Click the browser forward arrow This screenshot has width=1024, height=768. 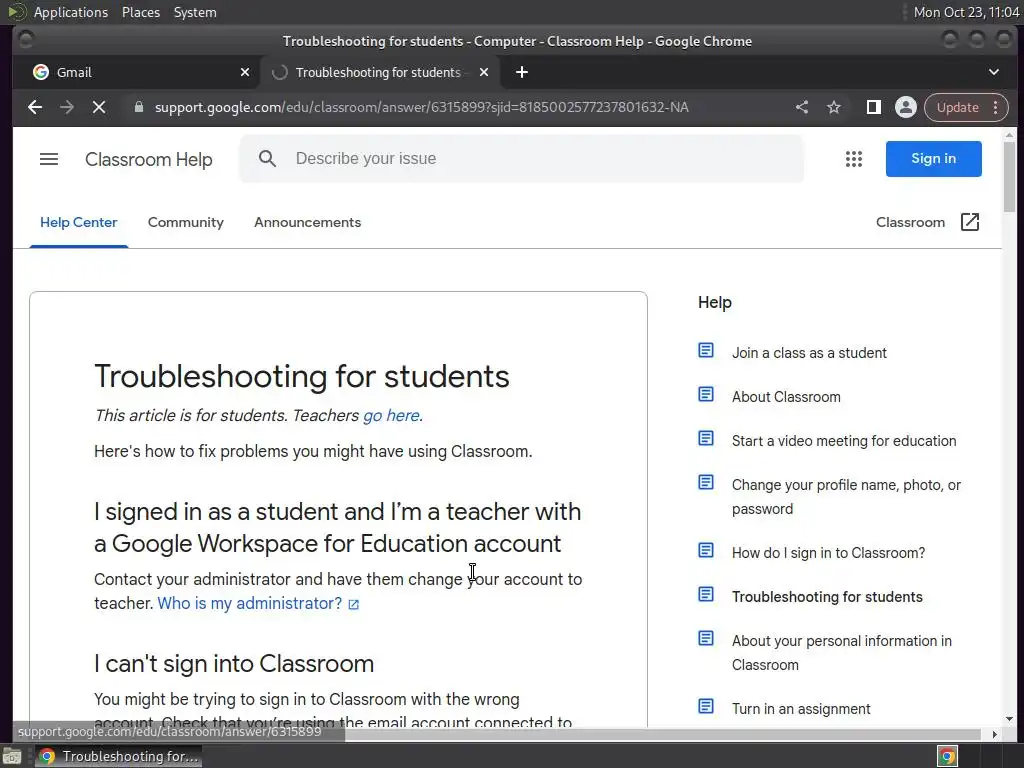(x=67, y=107)
